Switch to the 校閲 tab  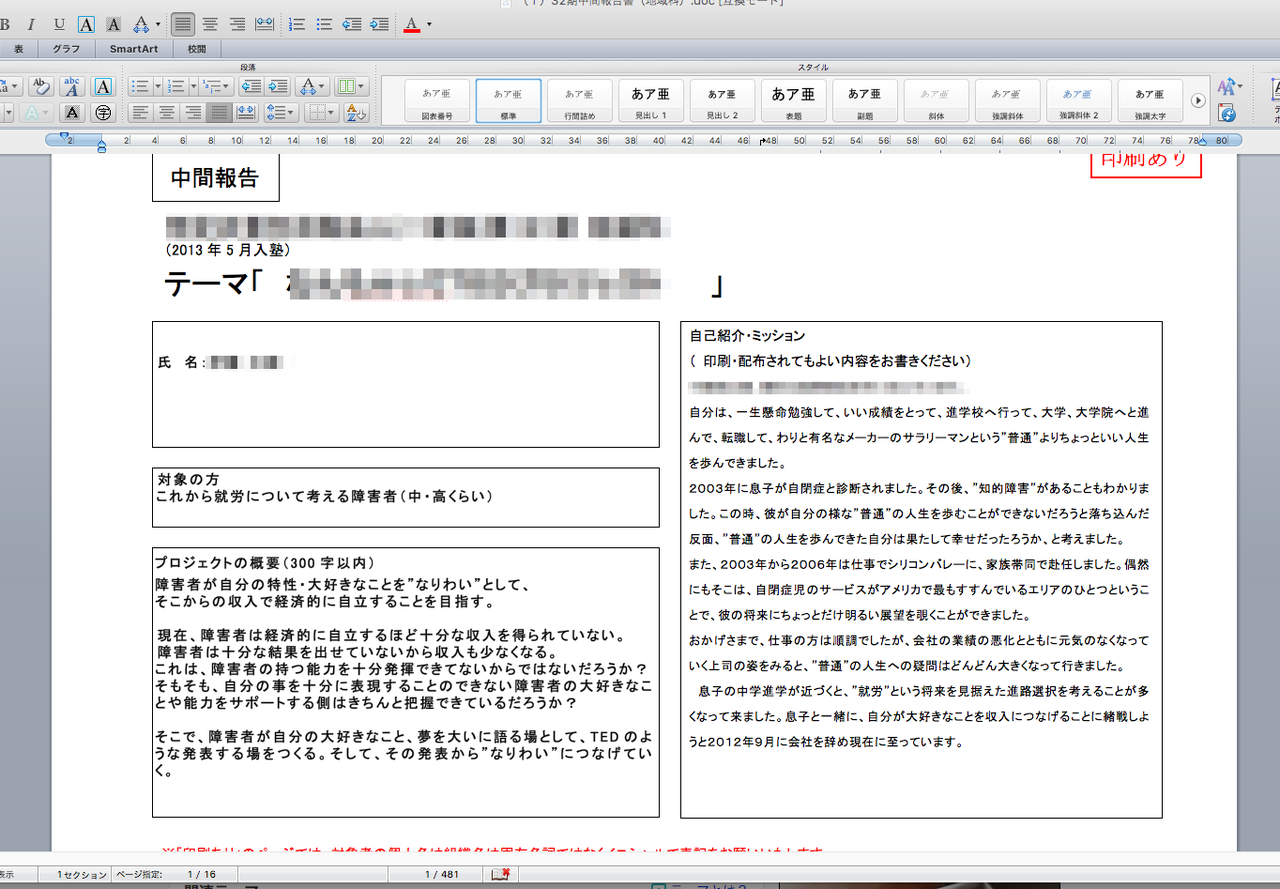coord(197,48)
